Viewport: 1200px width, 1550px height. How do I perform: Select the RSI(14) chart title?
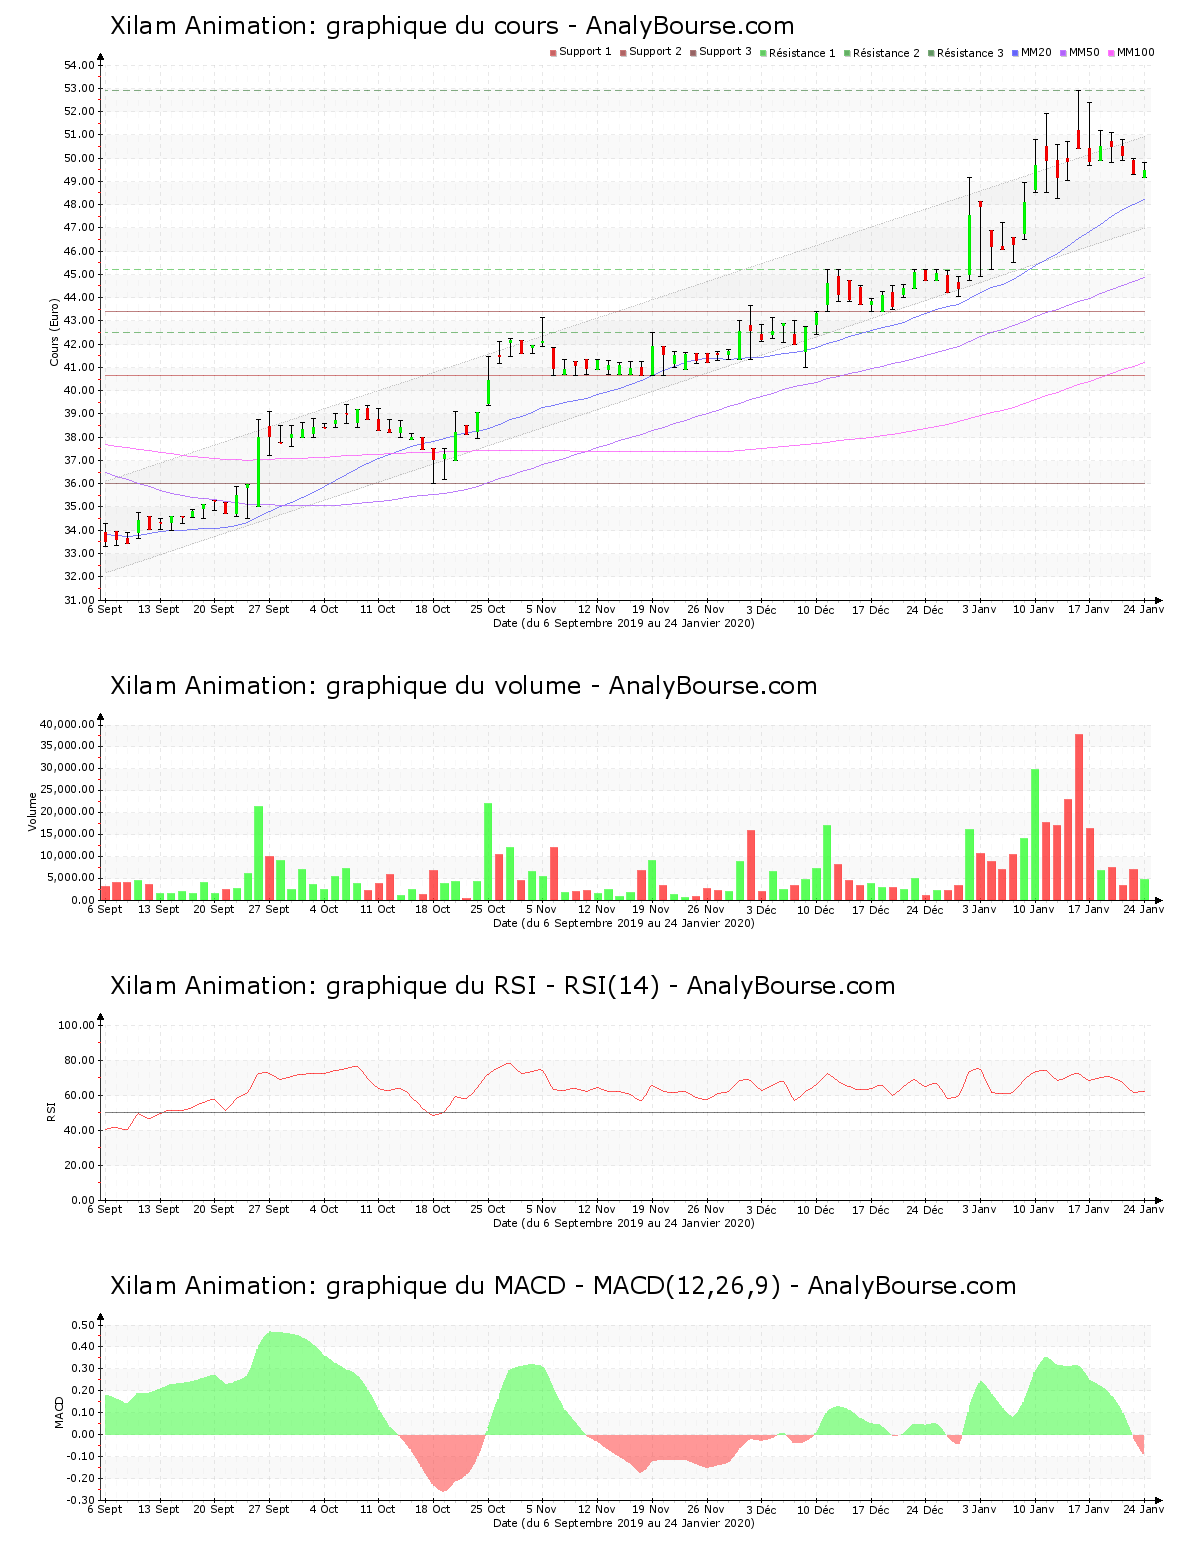(502, 986)
